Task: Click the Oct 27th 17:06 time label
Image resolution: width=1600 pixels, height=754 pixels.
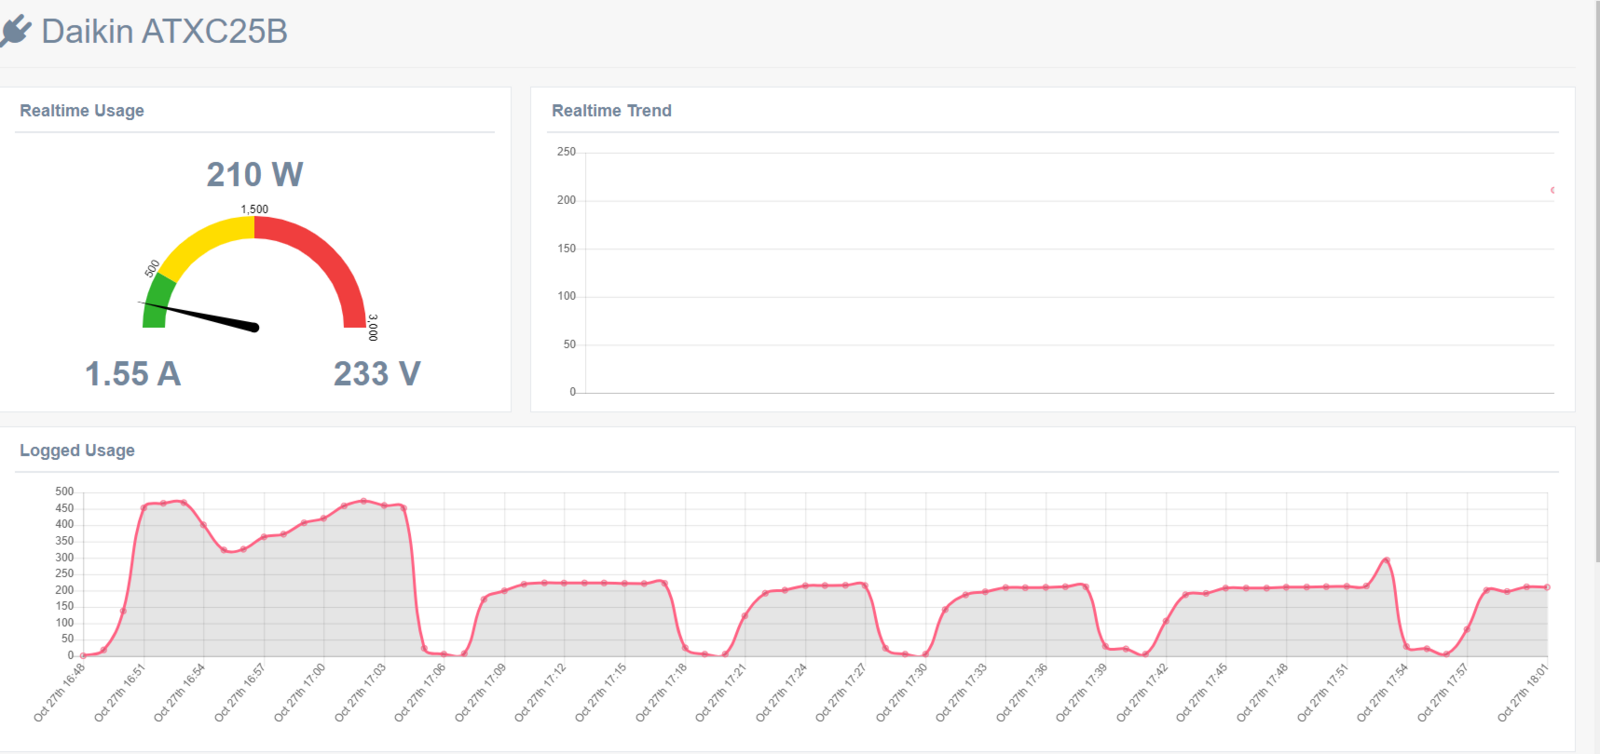Action: [x=420, y=692]
